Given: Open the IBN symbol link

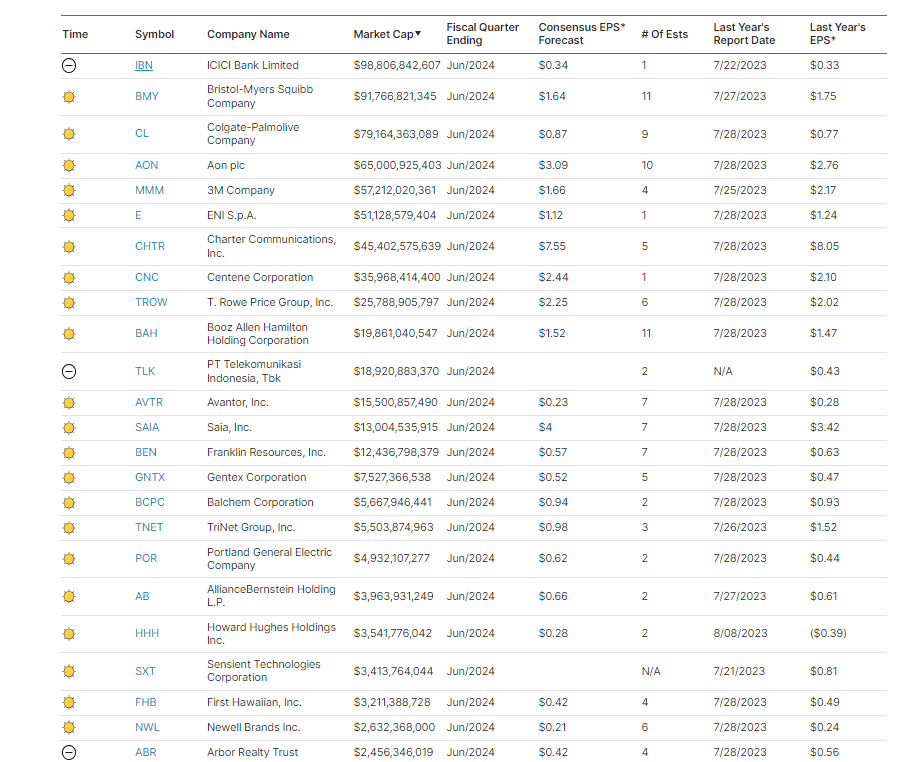Looking at the screenshot, I should pos(144,65).
